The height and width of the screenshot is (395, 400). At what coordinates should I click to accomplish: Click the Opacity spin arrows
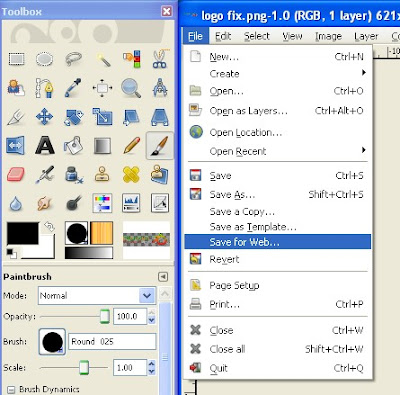pos(151,316)
